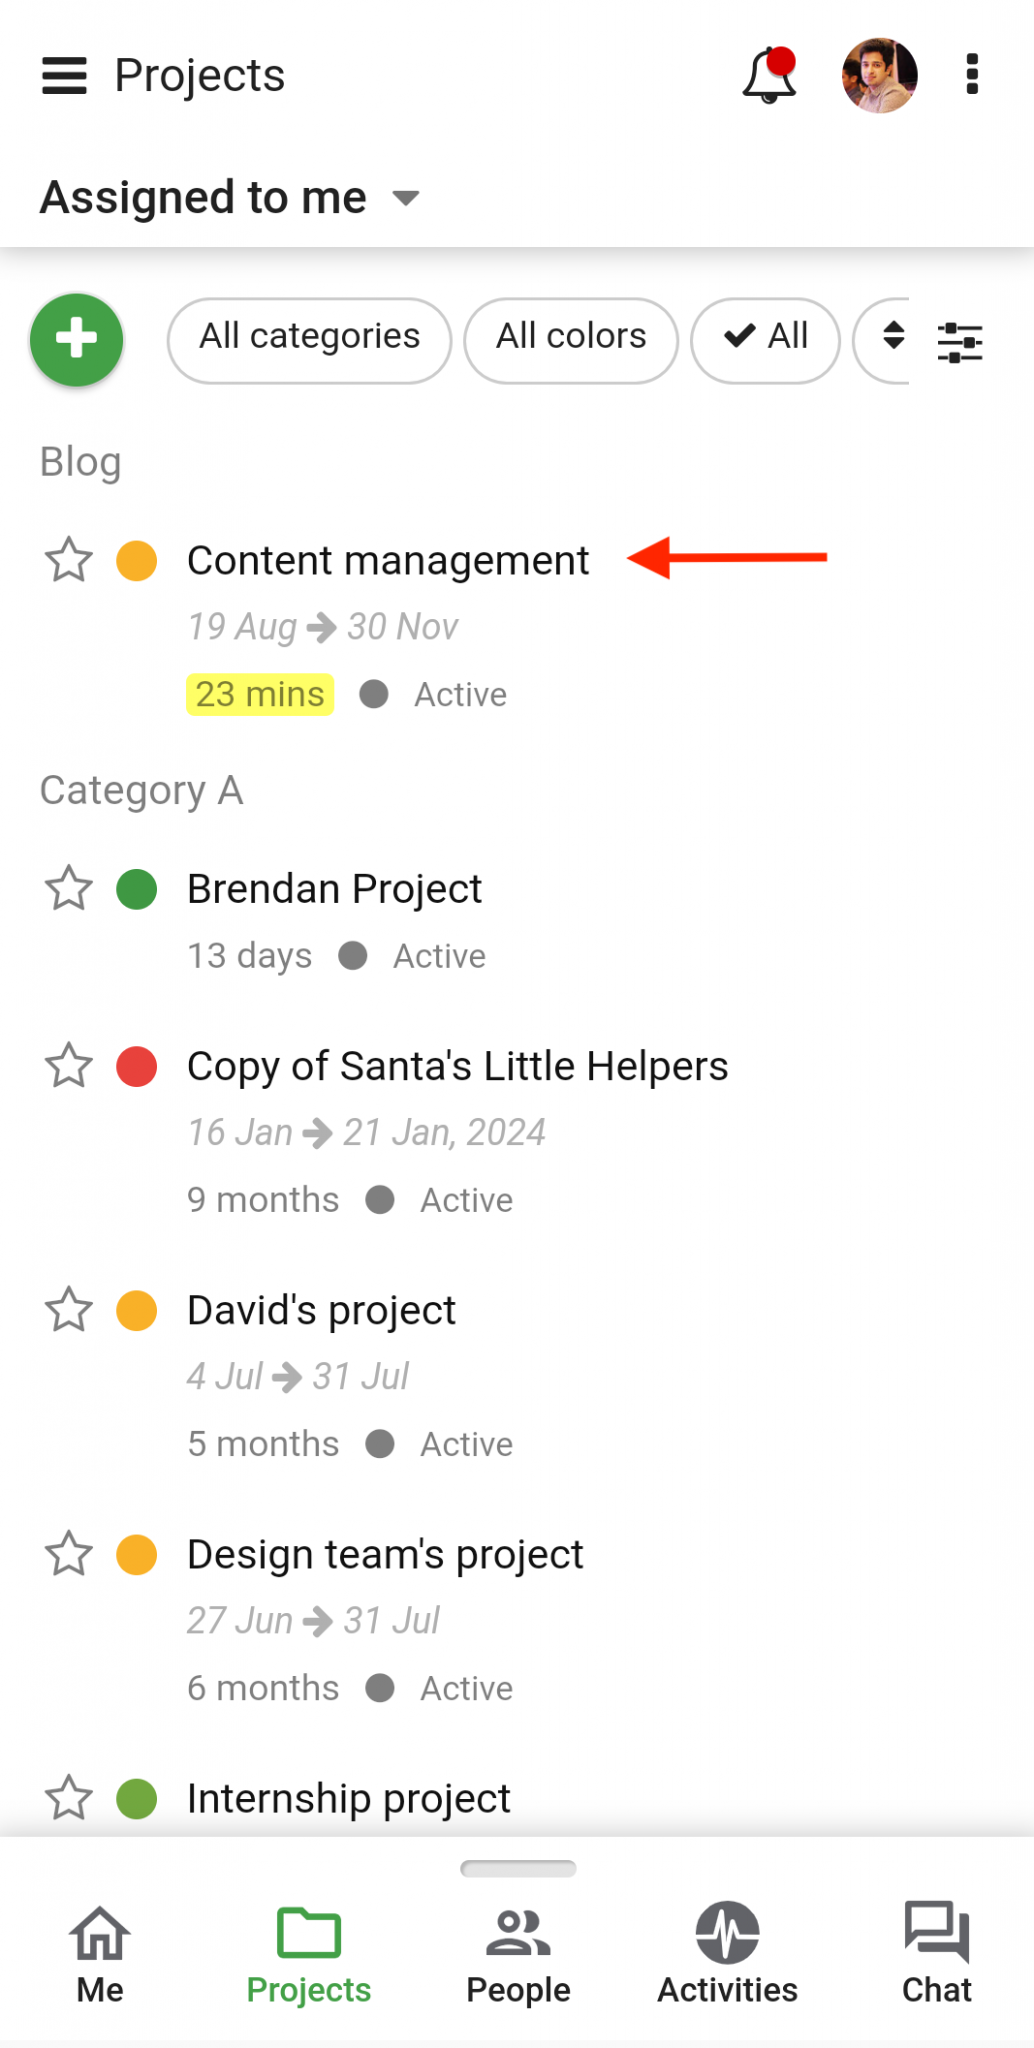Open the filter settings icon
Screen dimensions: 1034x2048
point(959,340)
